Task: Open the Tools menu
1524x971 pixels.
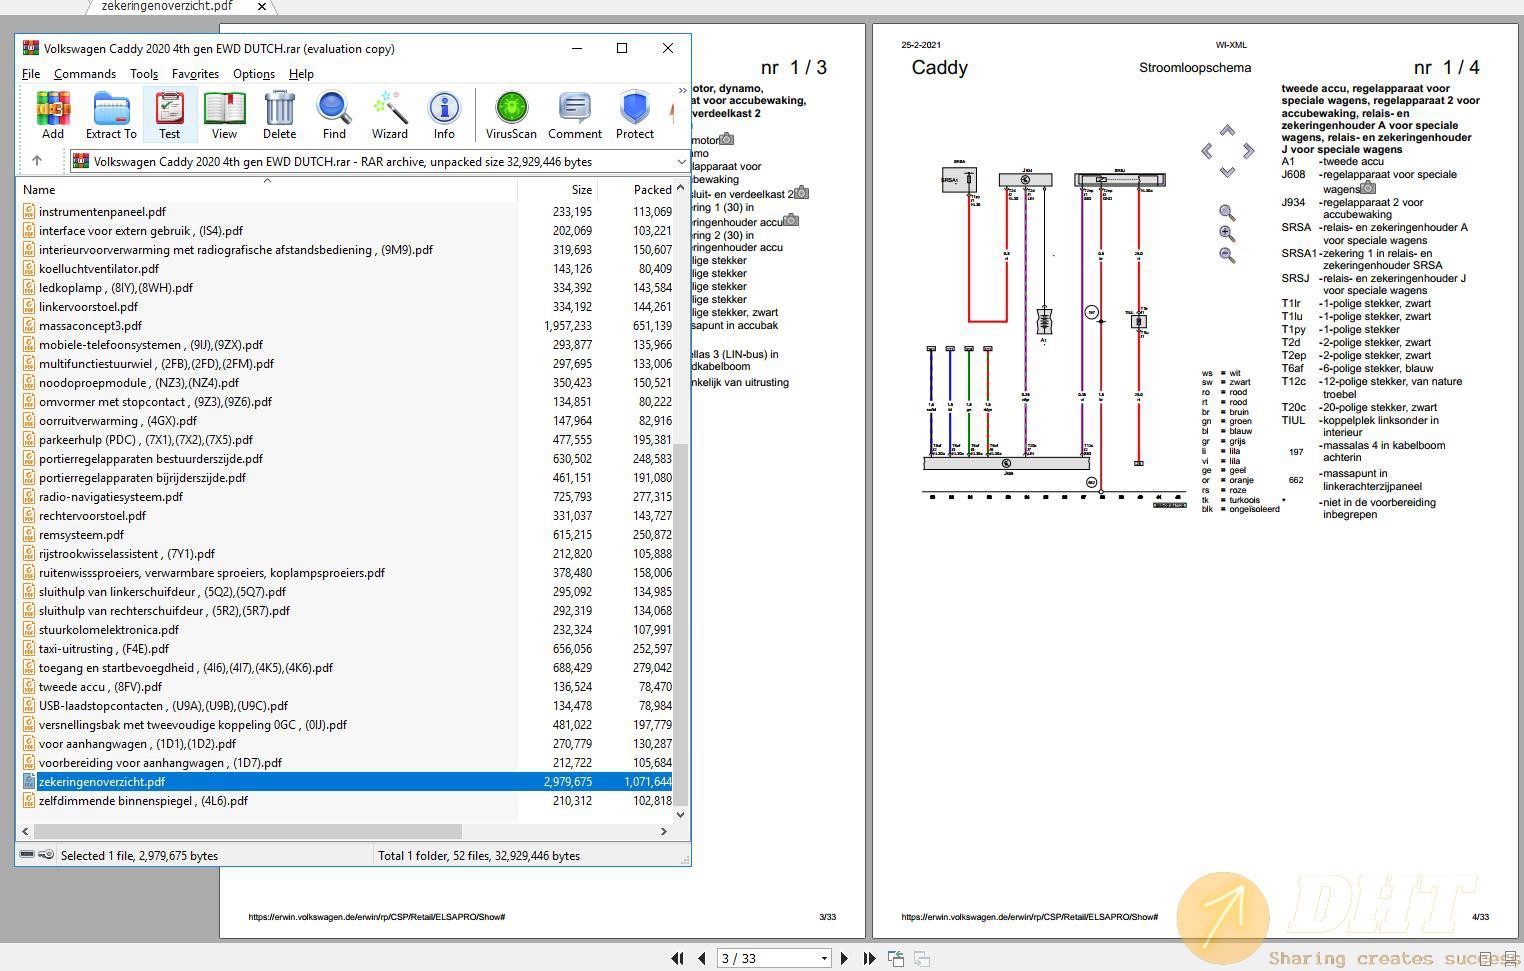Action: coord(144,74)
